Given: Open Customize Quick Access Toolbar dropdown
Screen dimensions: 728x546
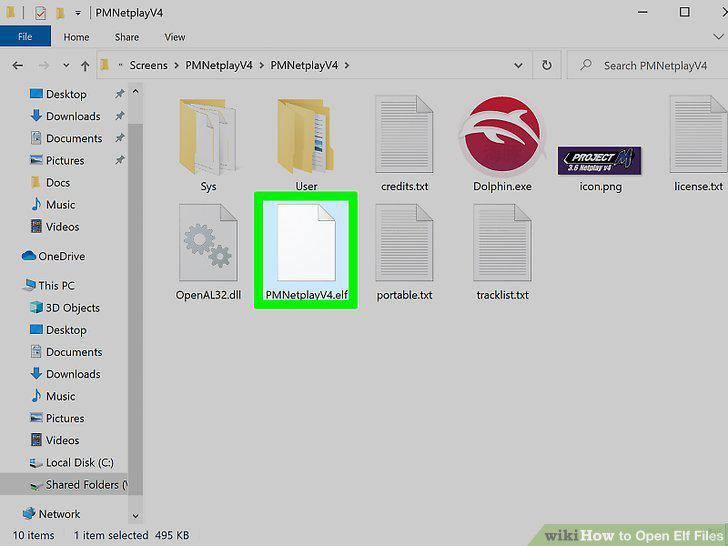Looking at the screenshot, I should 78,13.
